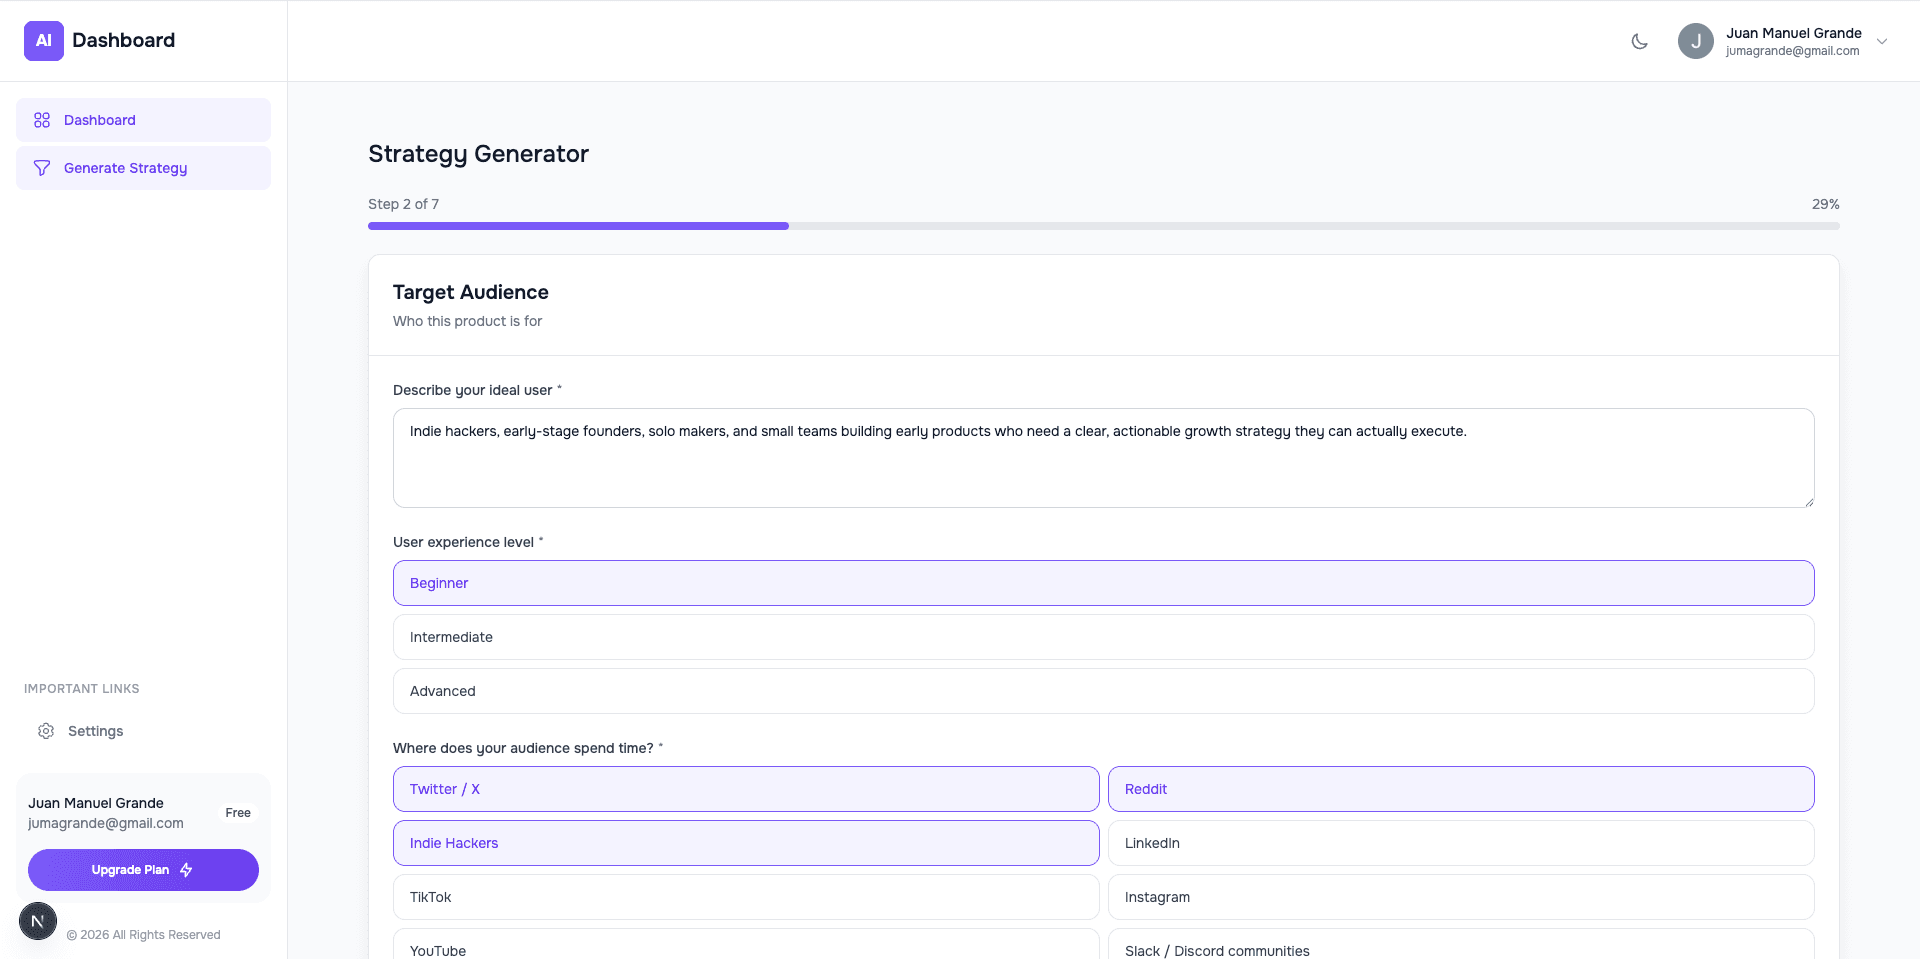Click jumagrande@gmail.com in sidebar card

(x=106, y=823)
